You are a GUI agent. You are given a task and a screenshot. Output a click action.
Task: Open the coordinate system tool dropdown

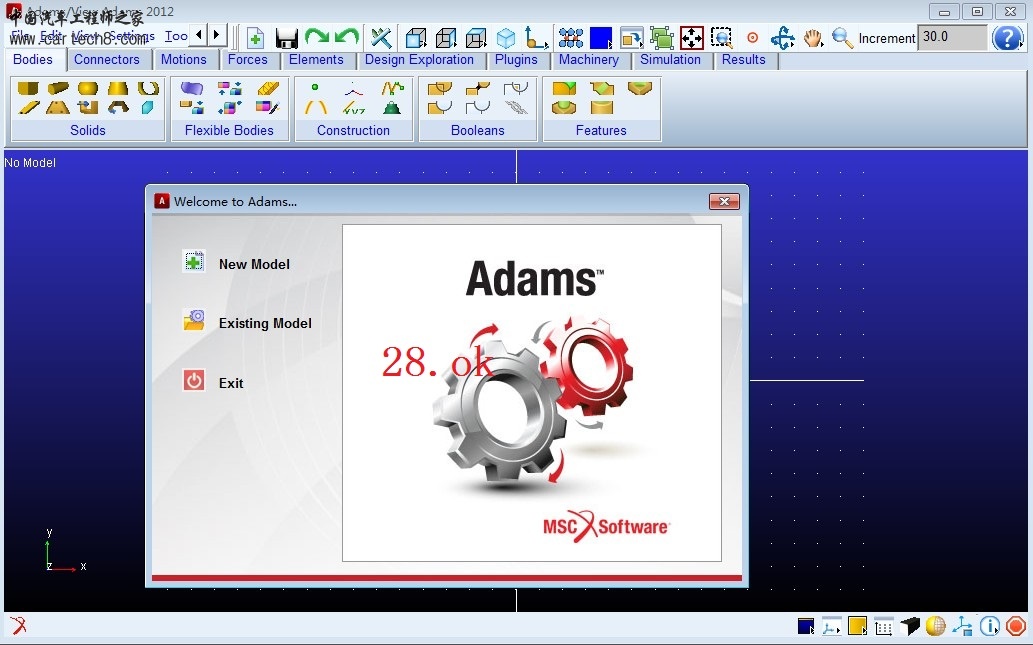536,38
